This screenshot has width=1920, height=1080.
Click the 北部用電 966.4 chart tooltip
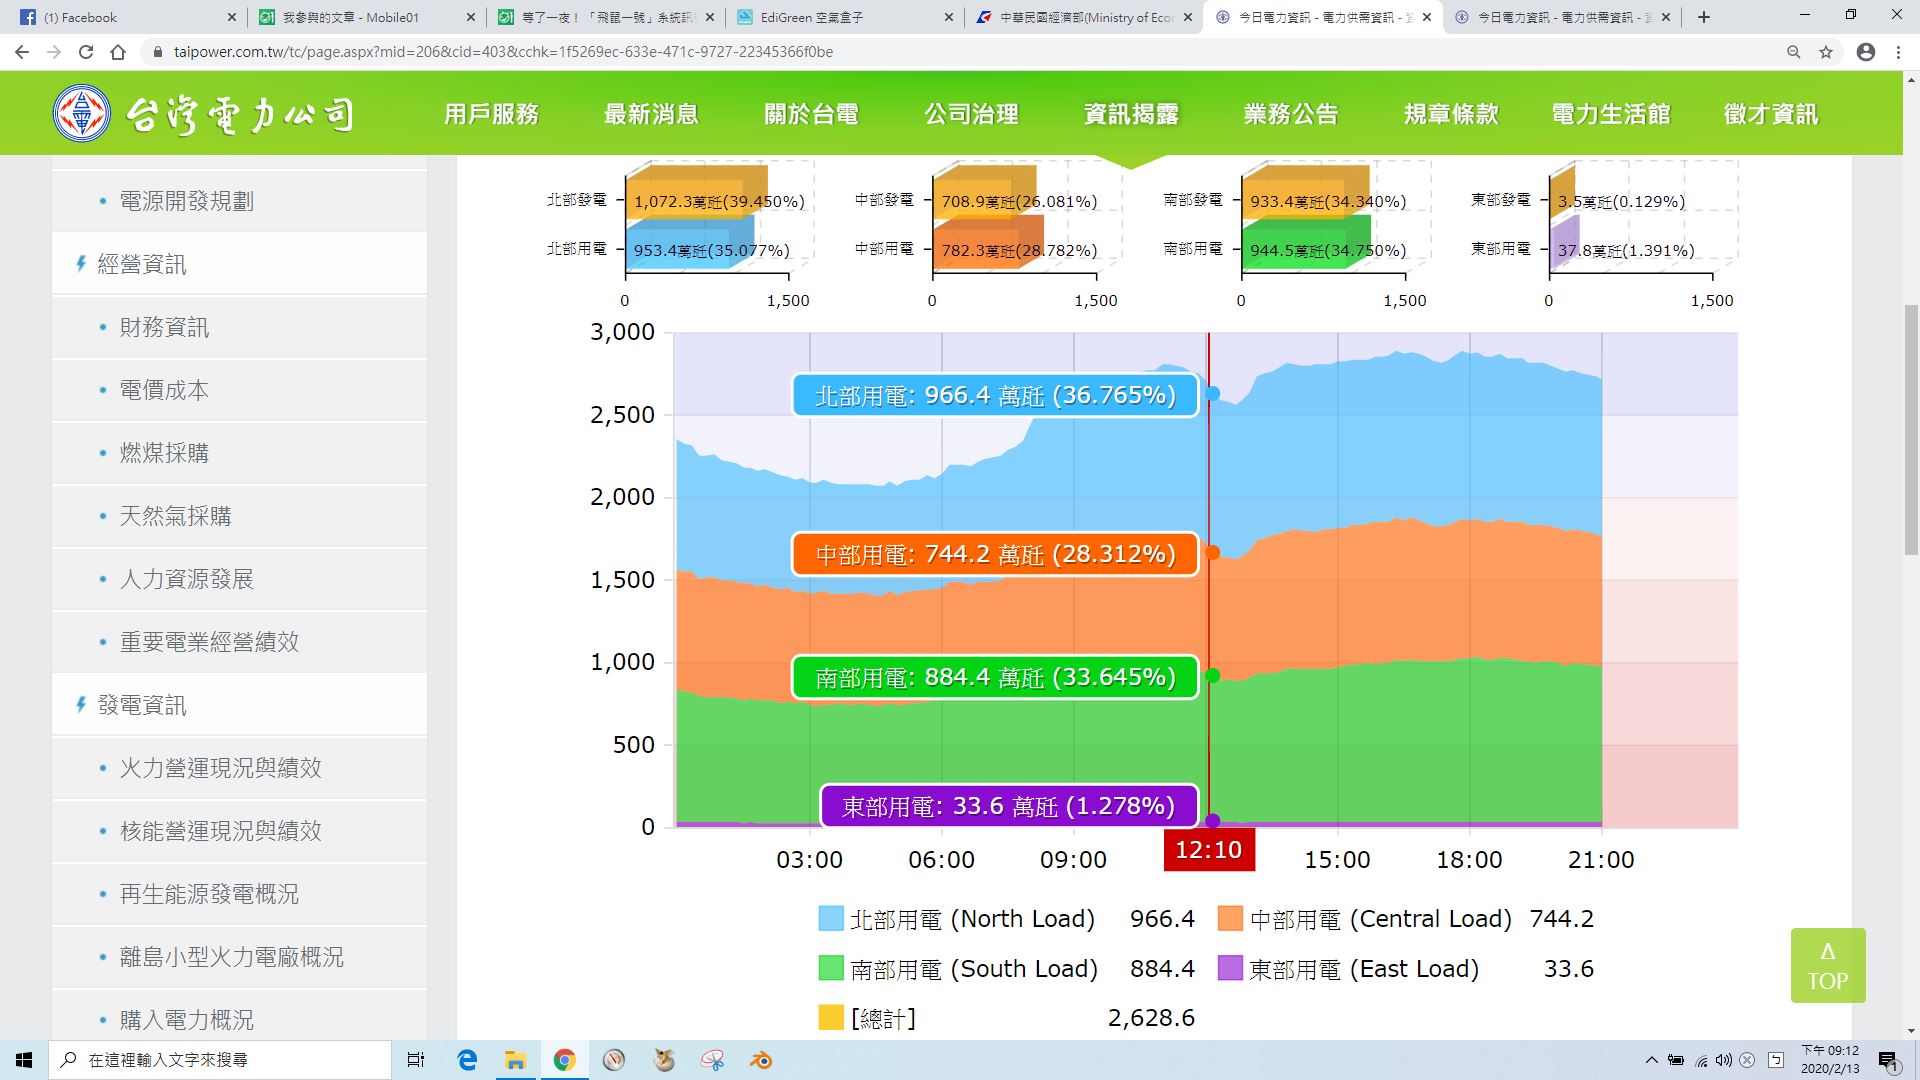(995, 395)
